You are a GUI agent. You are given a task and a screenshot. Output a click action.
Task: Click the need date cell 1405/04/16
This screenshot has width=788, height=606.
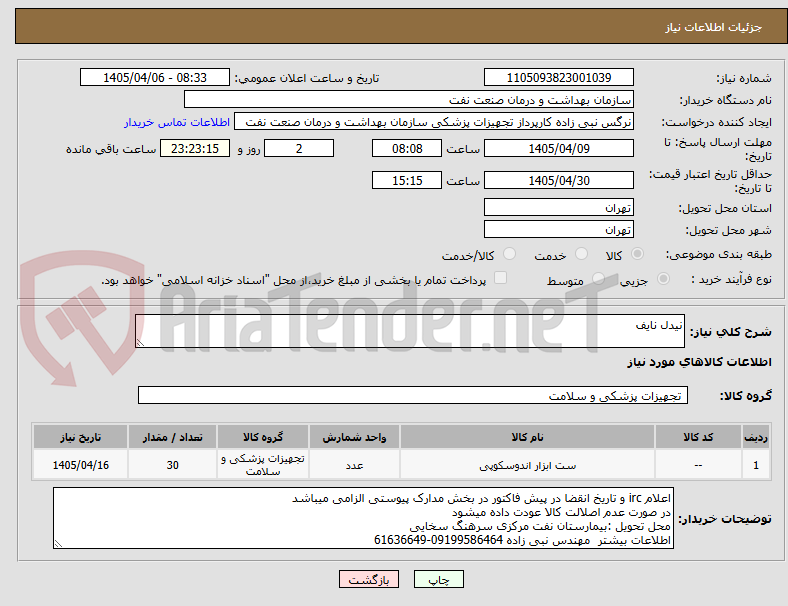80,465
